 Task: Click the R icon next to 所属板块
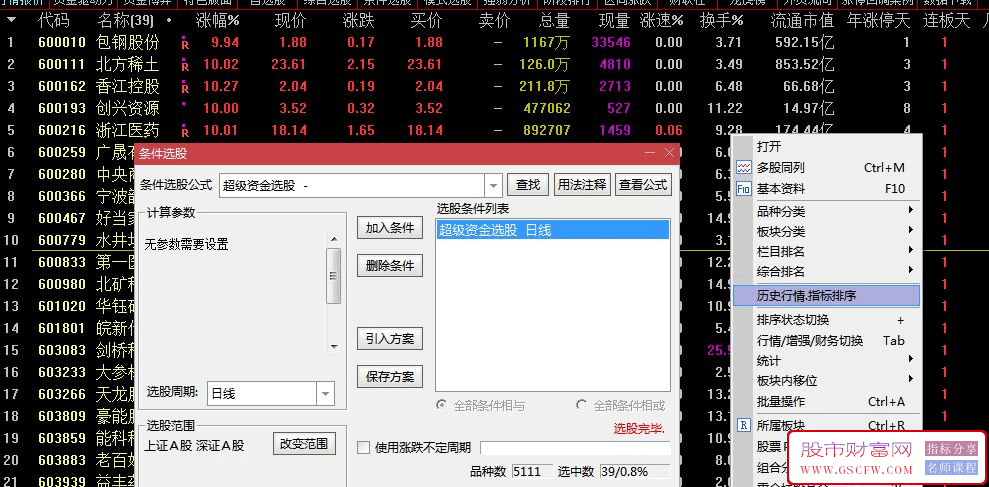click(744, 426)
